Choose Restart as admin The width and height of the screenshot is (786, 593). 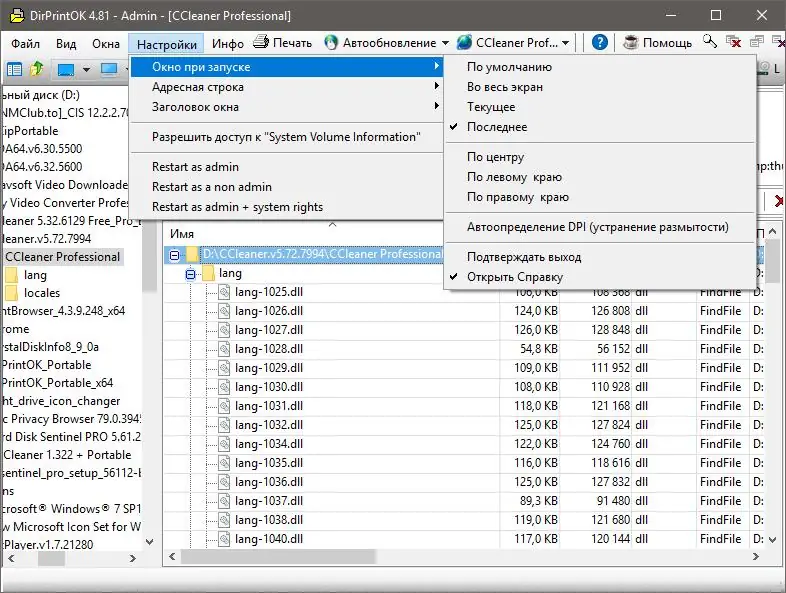coord(287,167)
